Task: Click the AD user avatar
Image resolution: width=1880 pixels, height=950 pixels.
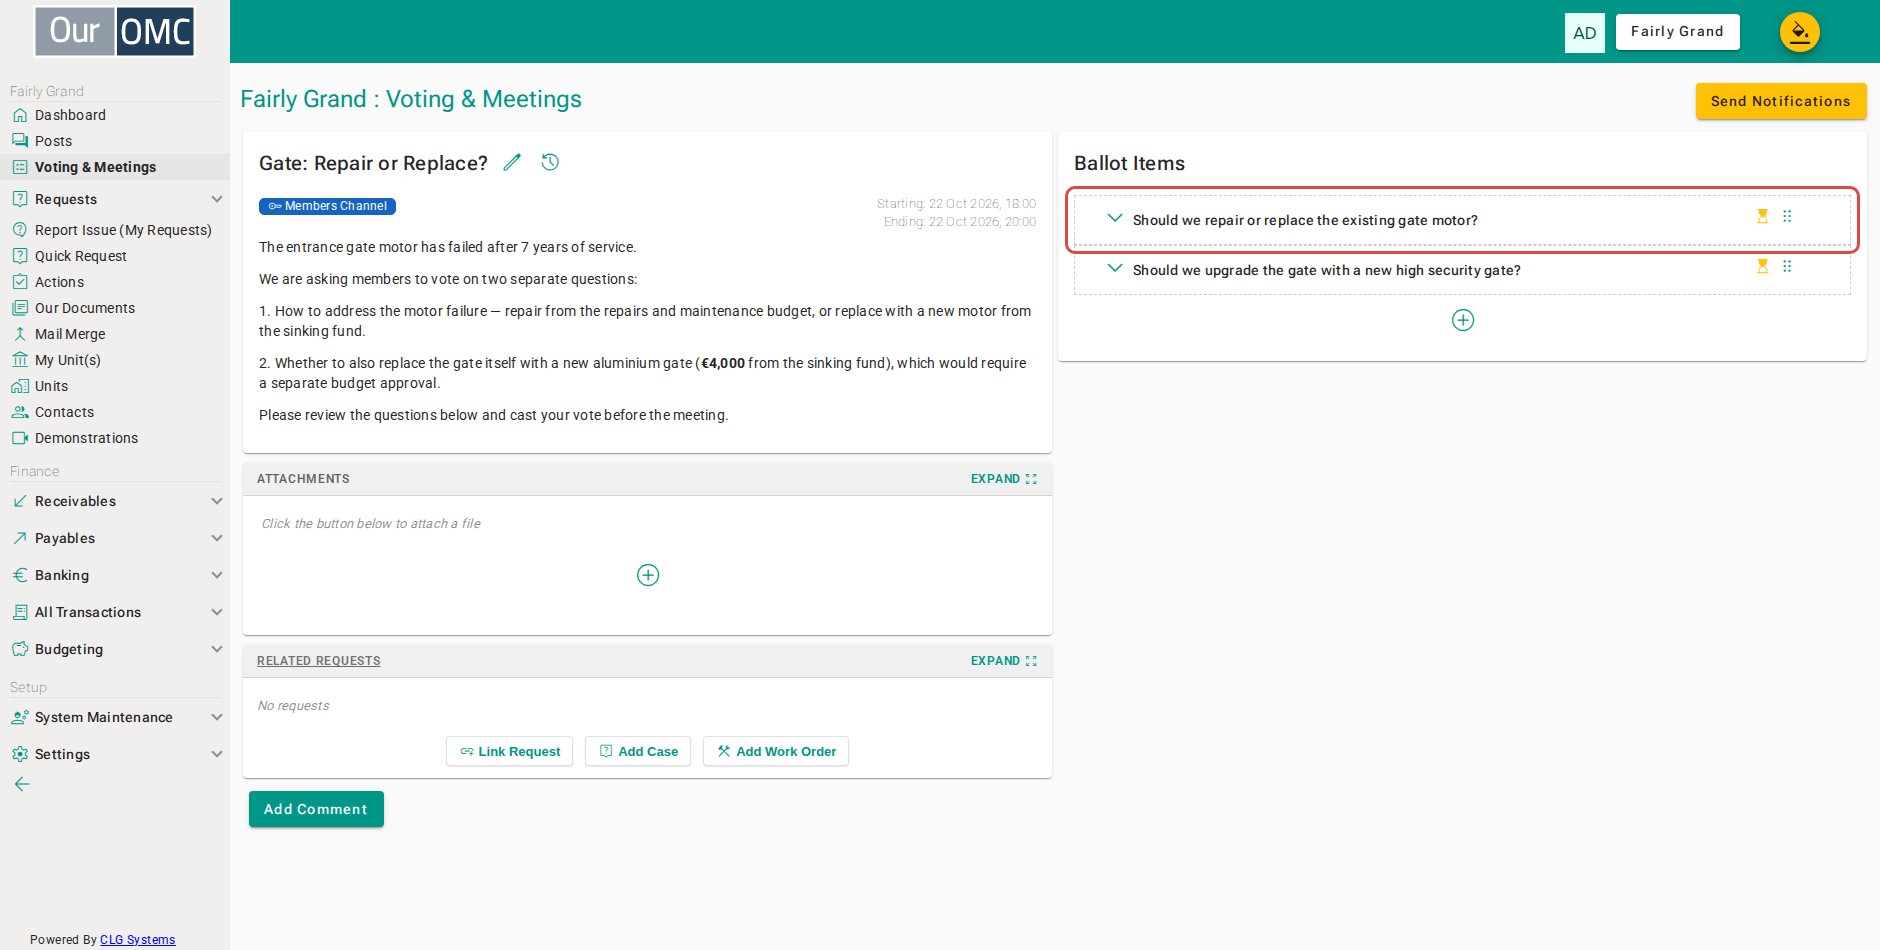Action: pyautogui.click(x=1585, y=33)
